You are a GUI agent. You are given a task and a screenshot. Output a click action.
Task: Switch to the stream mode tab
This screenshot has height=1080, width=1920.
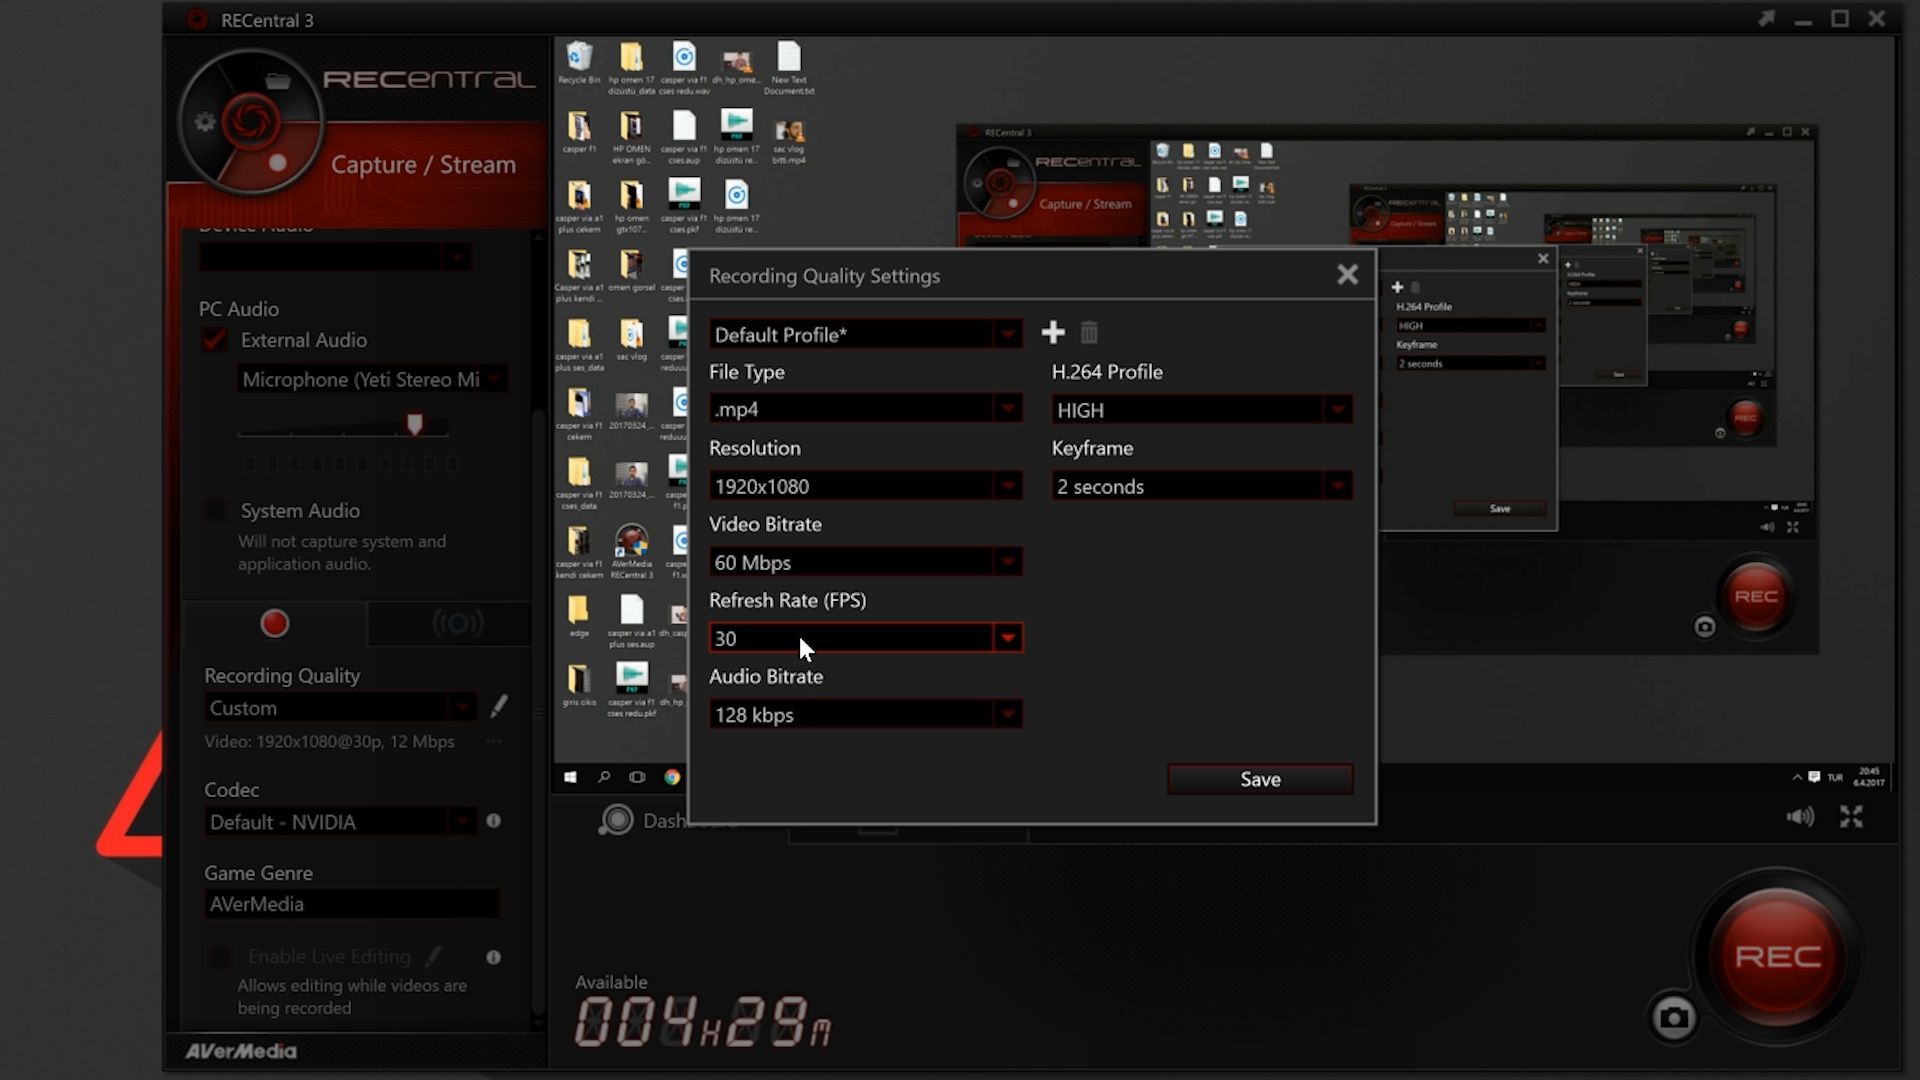[458, 623]
